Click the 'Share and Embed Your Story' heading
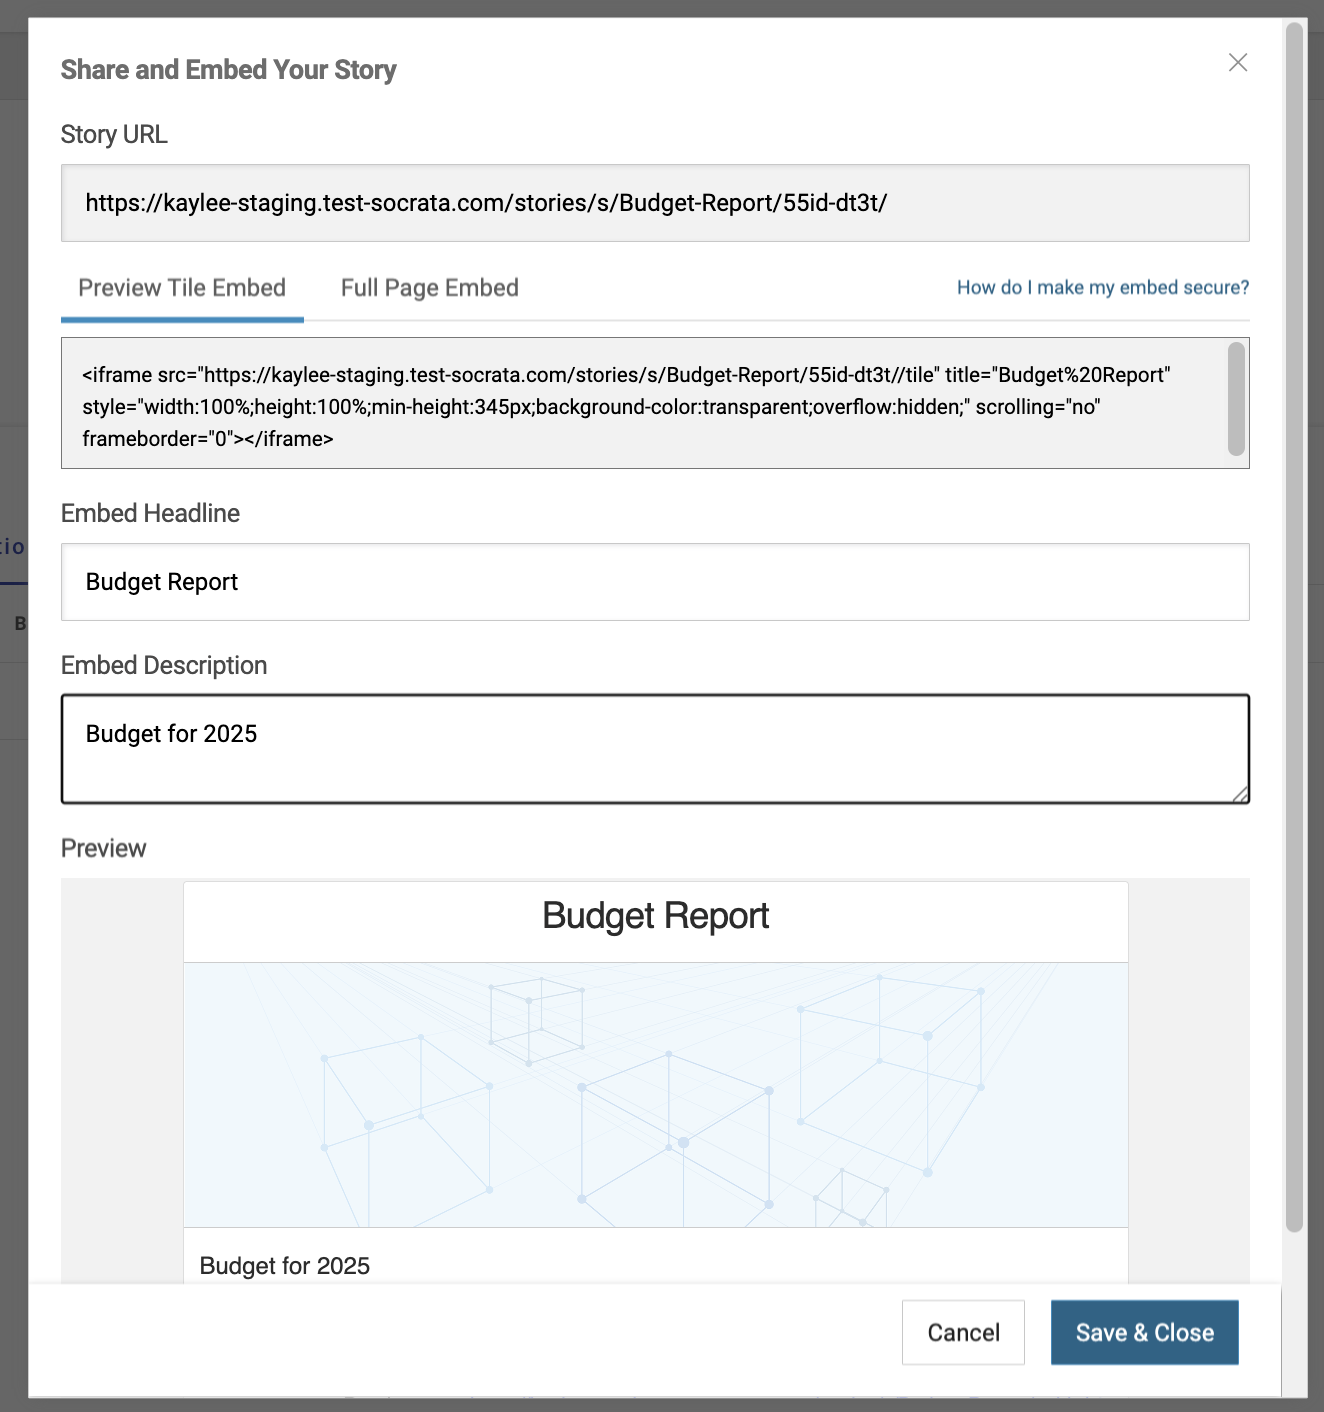 tap(229, 69)
